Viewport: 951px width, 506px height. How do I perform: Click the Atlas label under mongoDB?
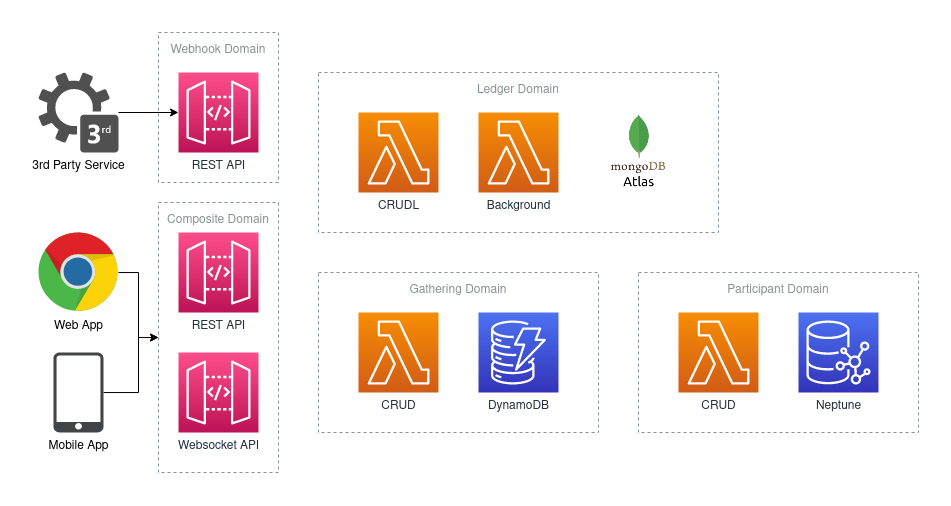point(639,182)
